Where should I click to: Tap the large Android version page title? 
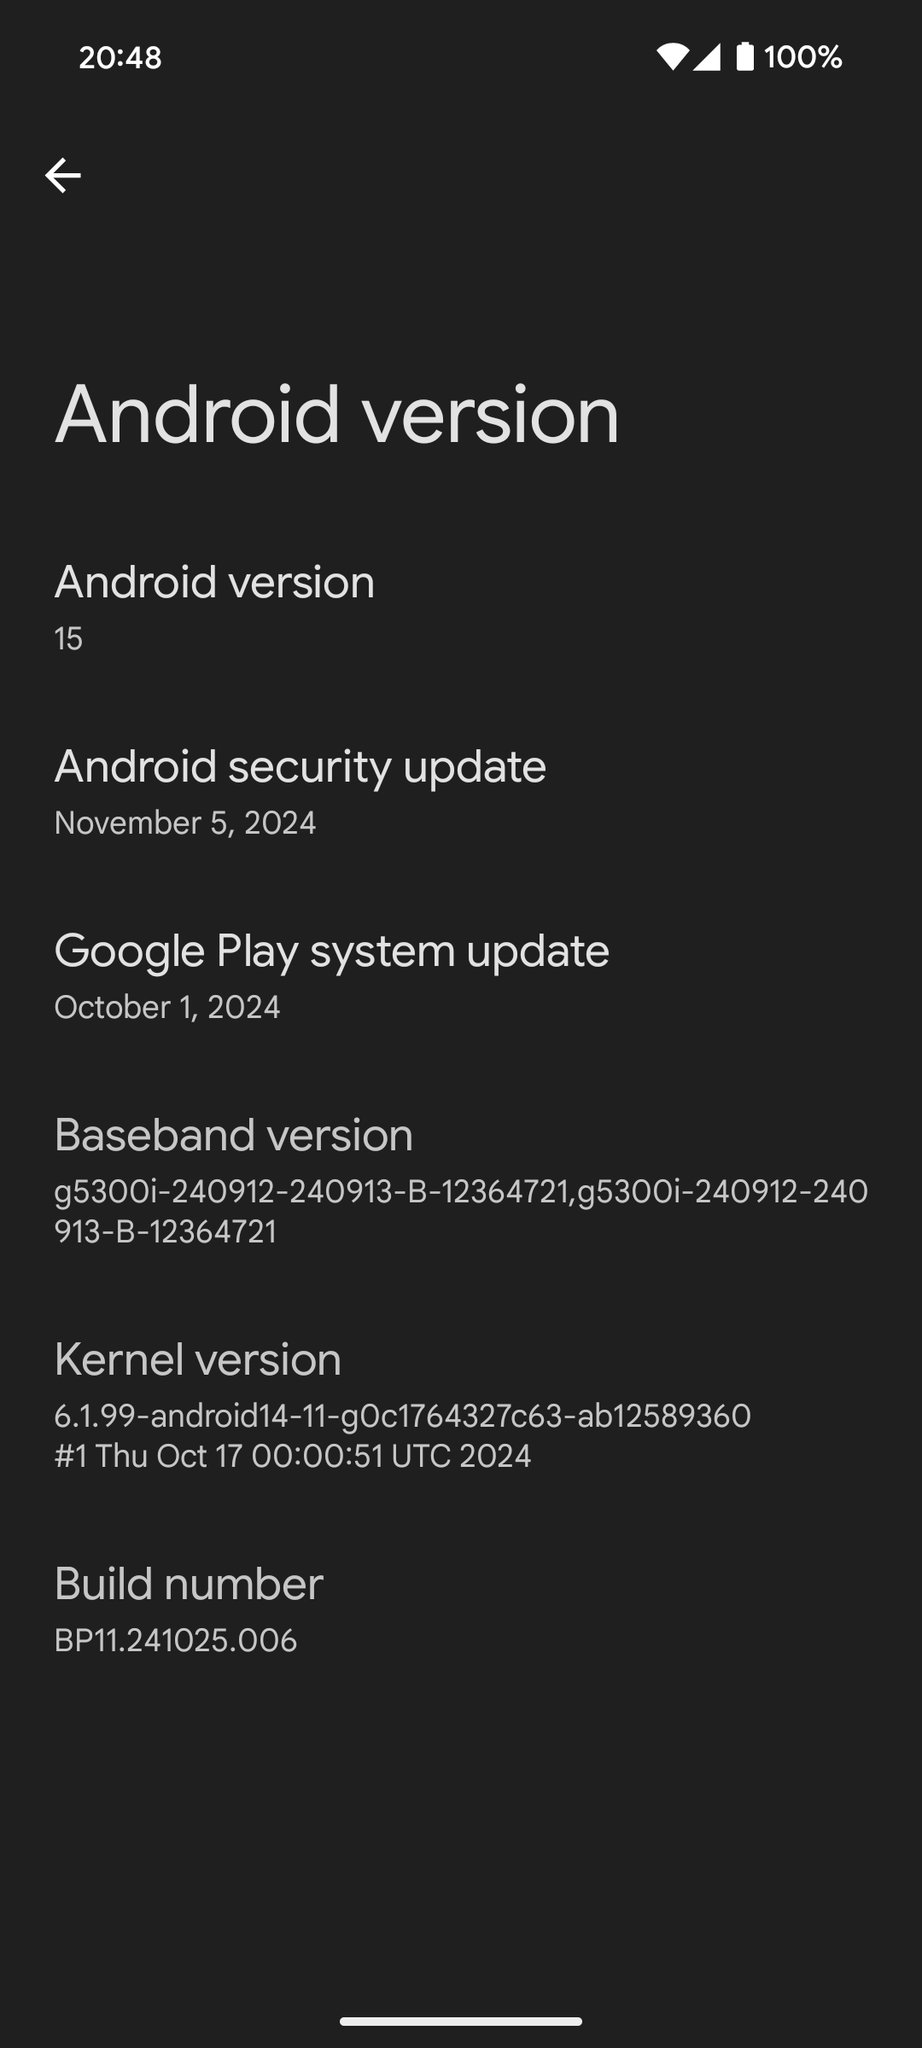coord(337,414)
